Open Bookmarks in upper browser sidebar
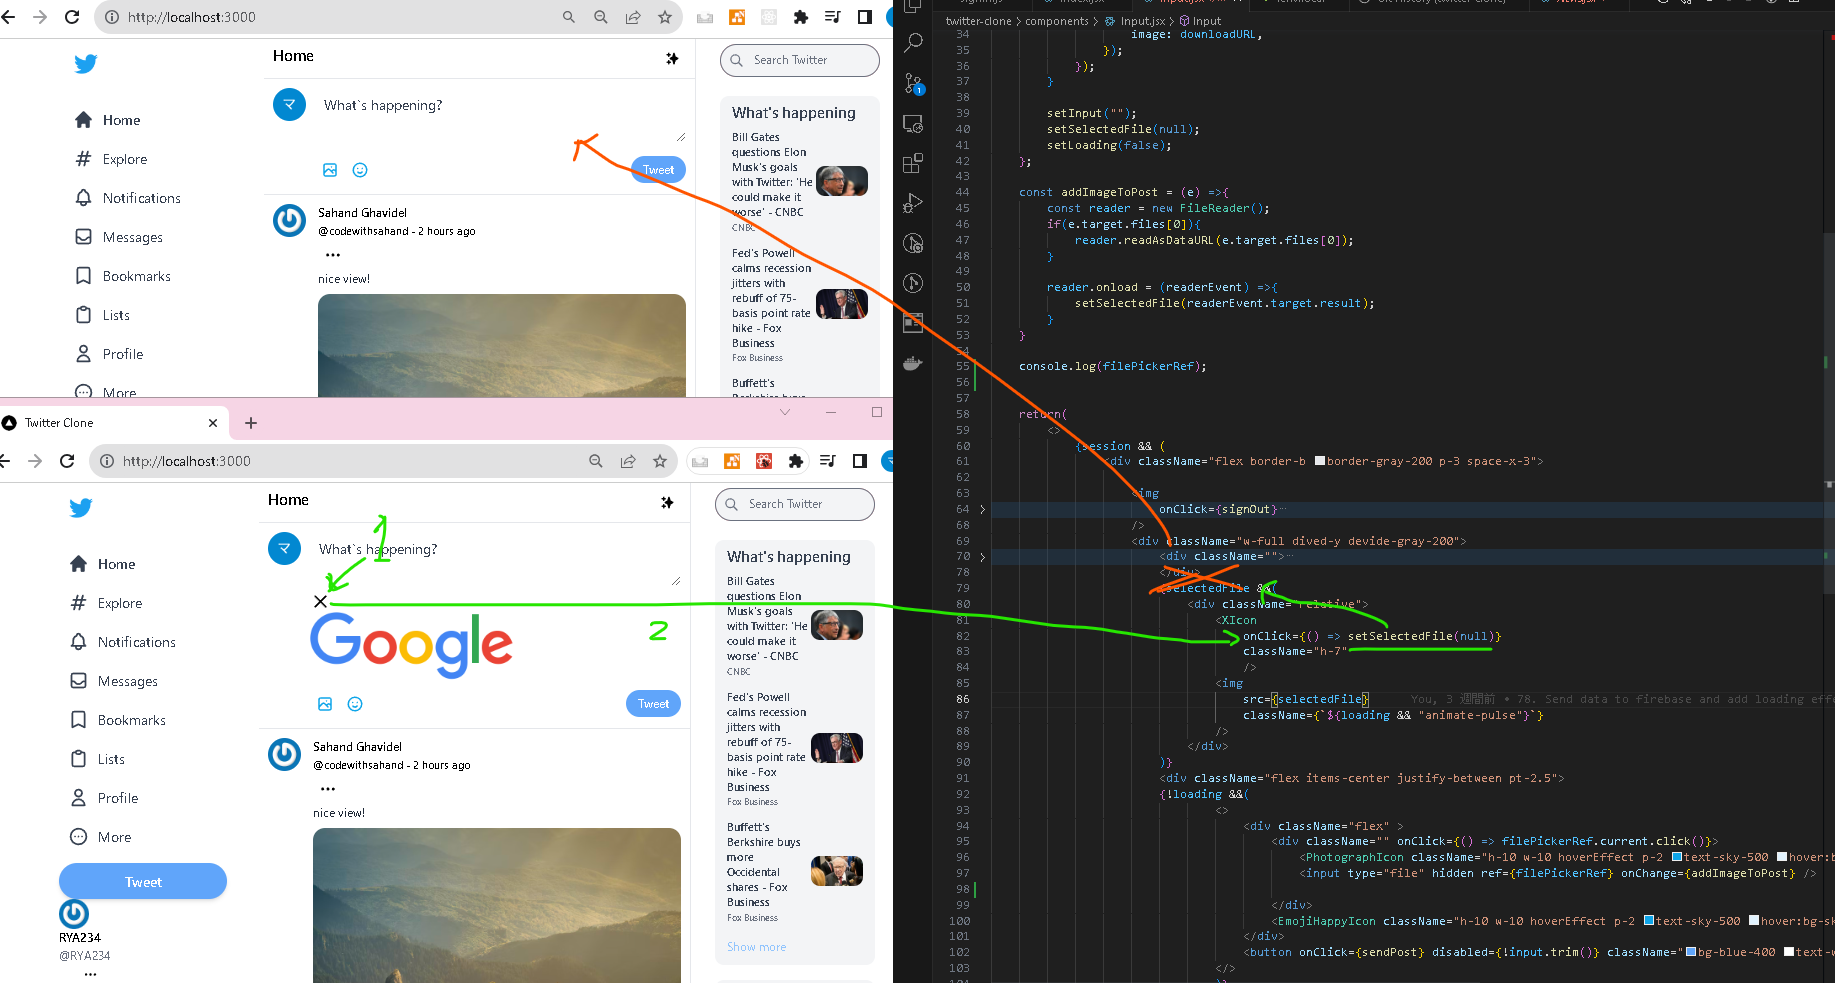 tap(123, 276)
